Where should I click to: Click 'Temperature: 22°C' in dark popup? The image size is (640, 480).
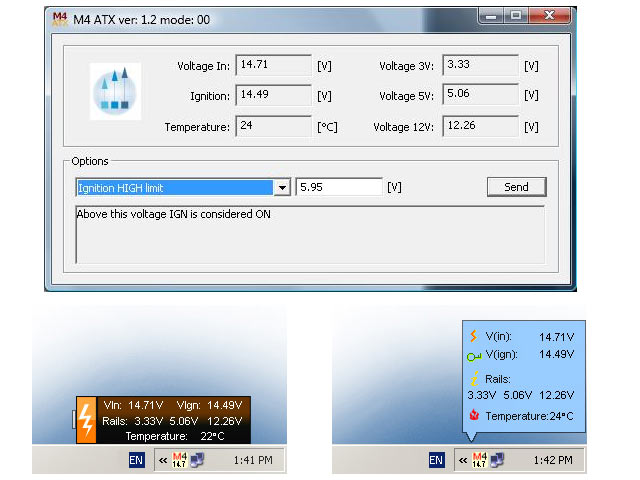click(x=175, y=436)
